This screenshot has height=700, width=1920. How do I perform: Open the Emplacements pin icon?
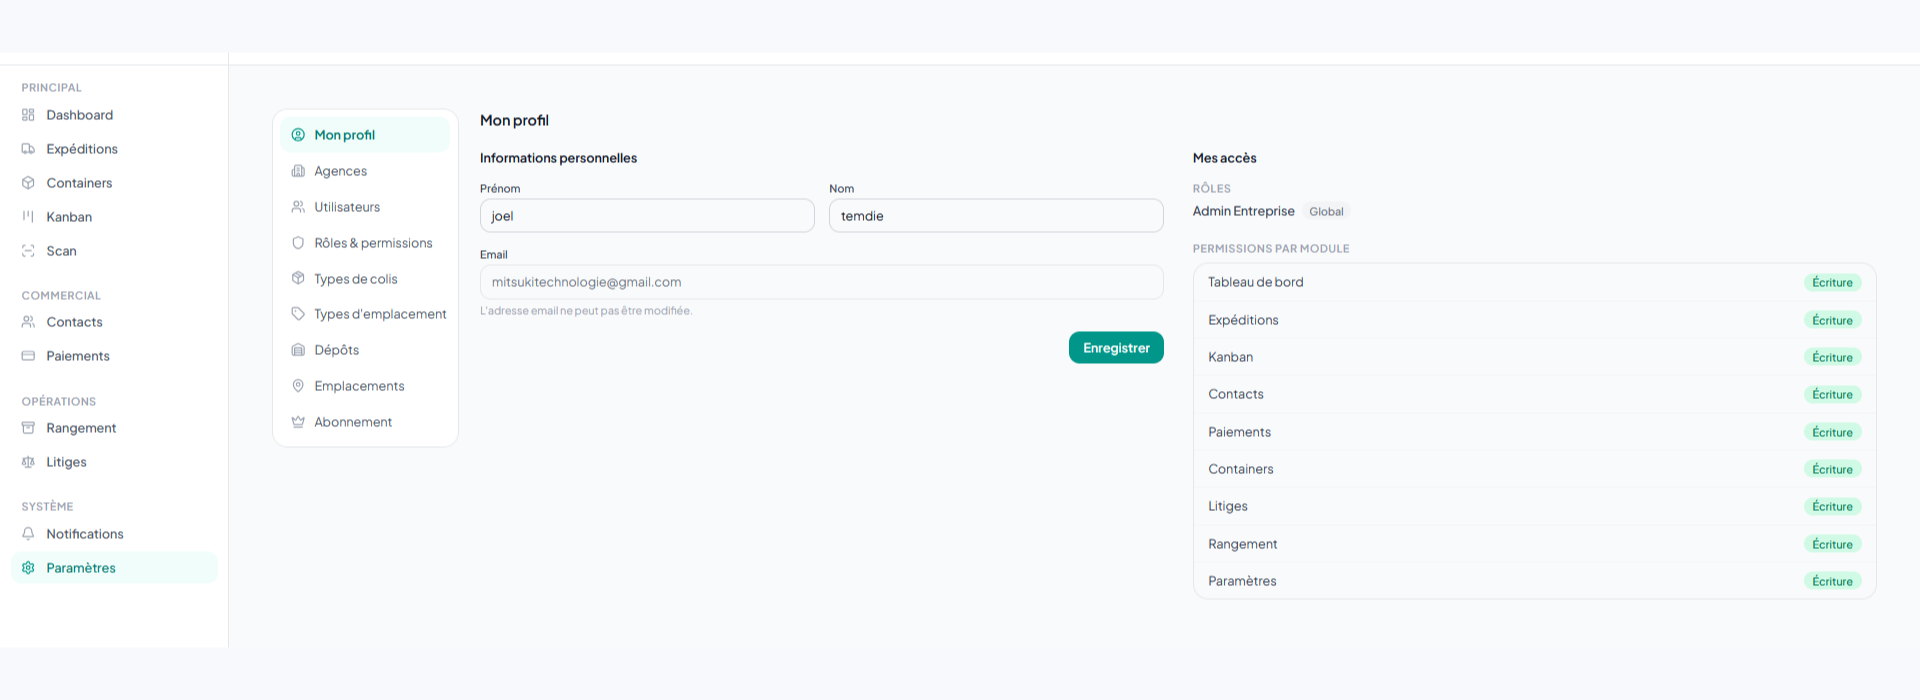tap(298, 386)
